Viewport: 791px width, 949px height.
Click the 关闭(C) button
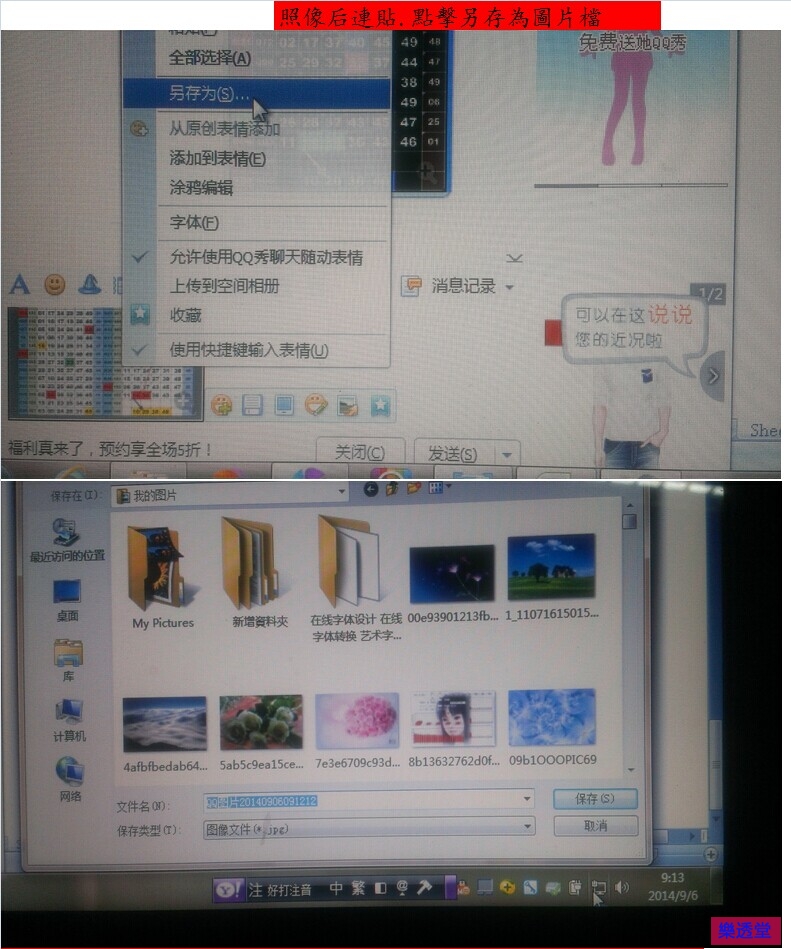coord(360,453)
